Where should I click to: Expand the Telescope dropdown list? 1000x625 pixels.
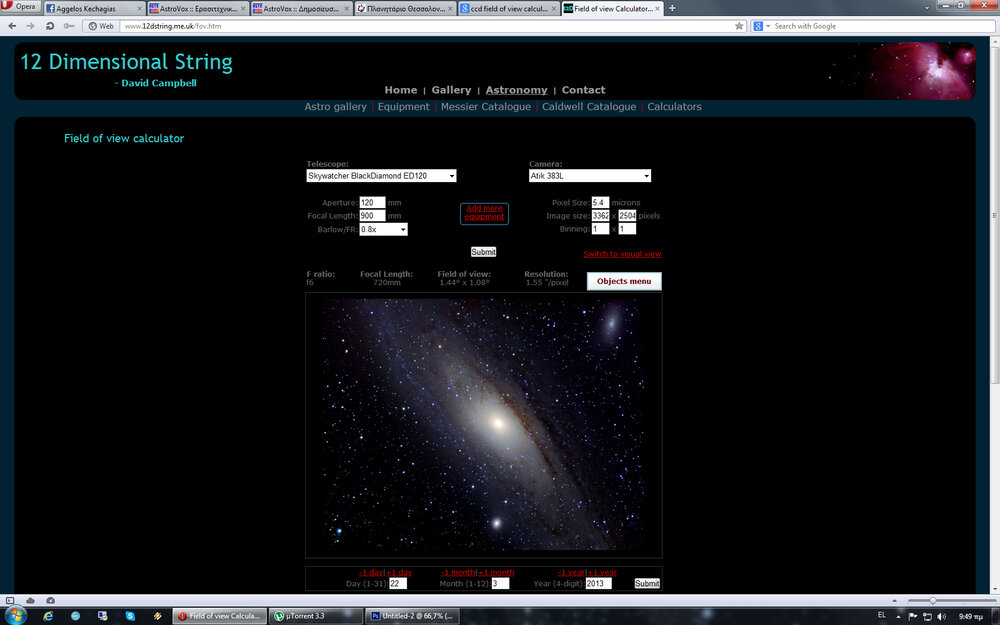(x=381, y=176)
